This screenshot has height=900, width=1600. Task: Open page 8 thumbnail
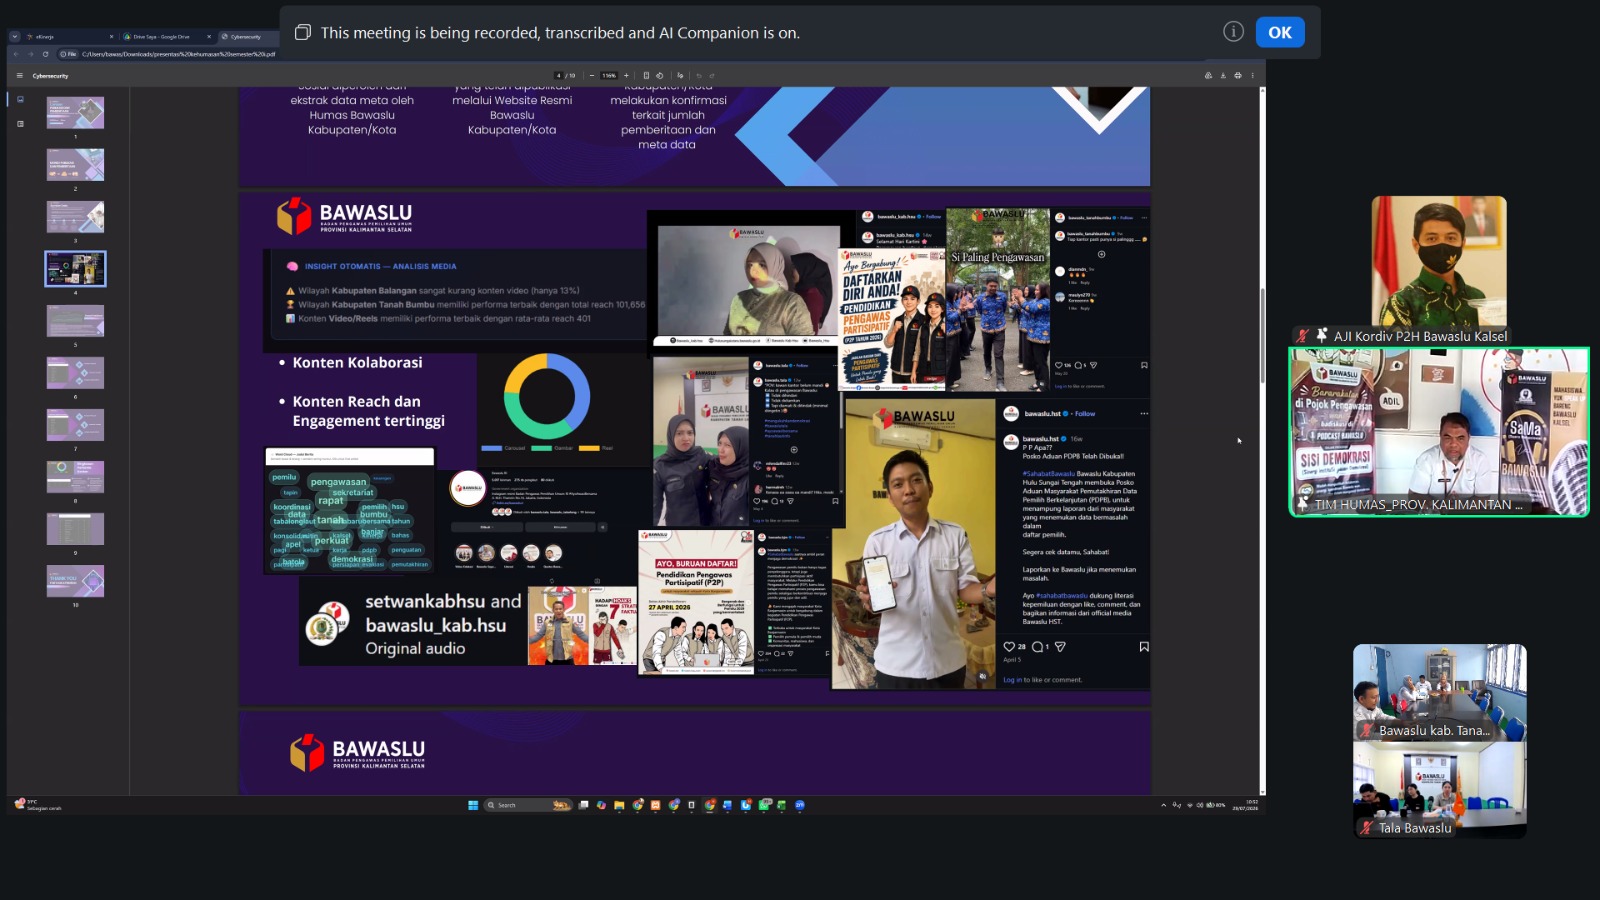(75, 477)
